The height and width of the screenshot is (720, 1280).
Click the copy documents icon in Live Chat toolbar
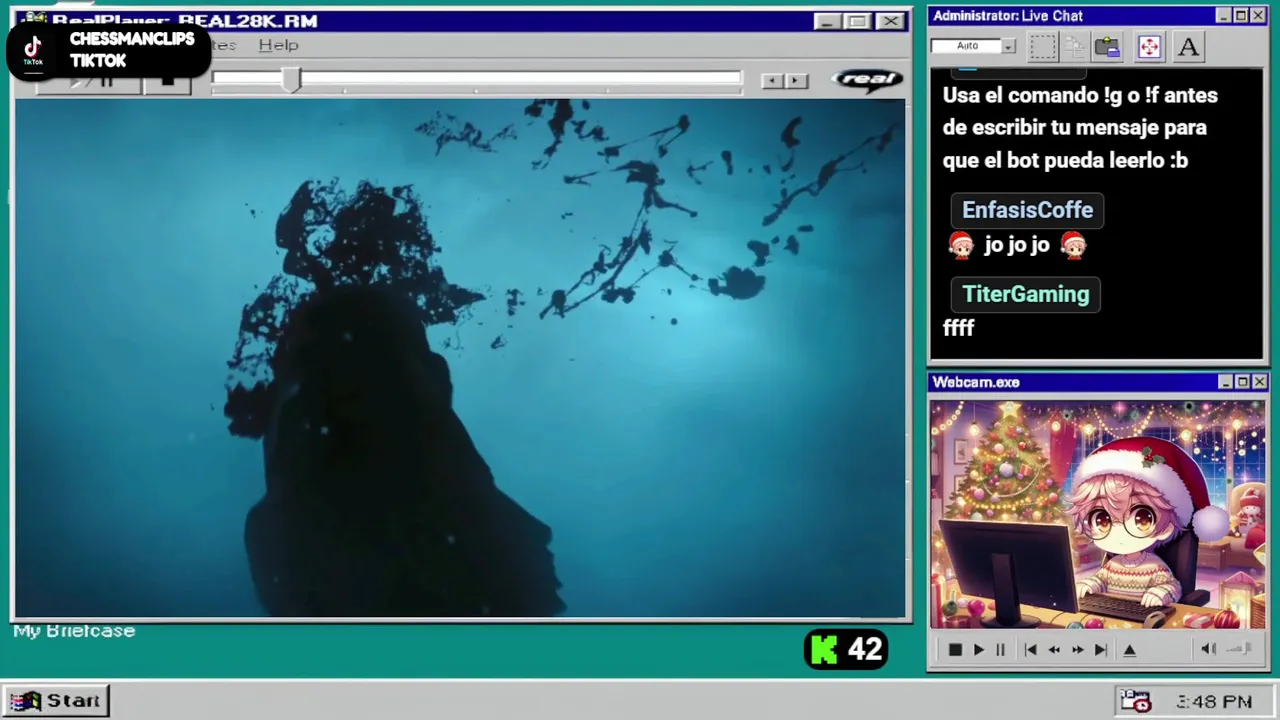(x=1075, y=47)
